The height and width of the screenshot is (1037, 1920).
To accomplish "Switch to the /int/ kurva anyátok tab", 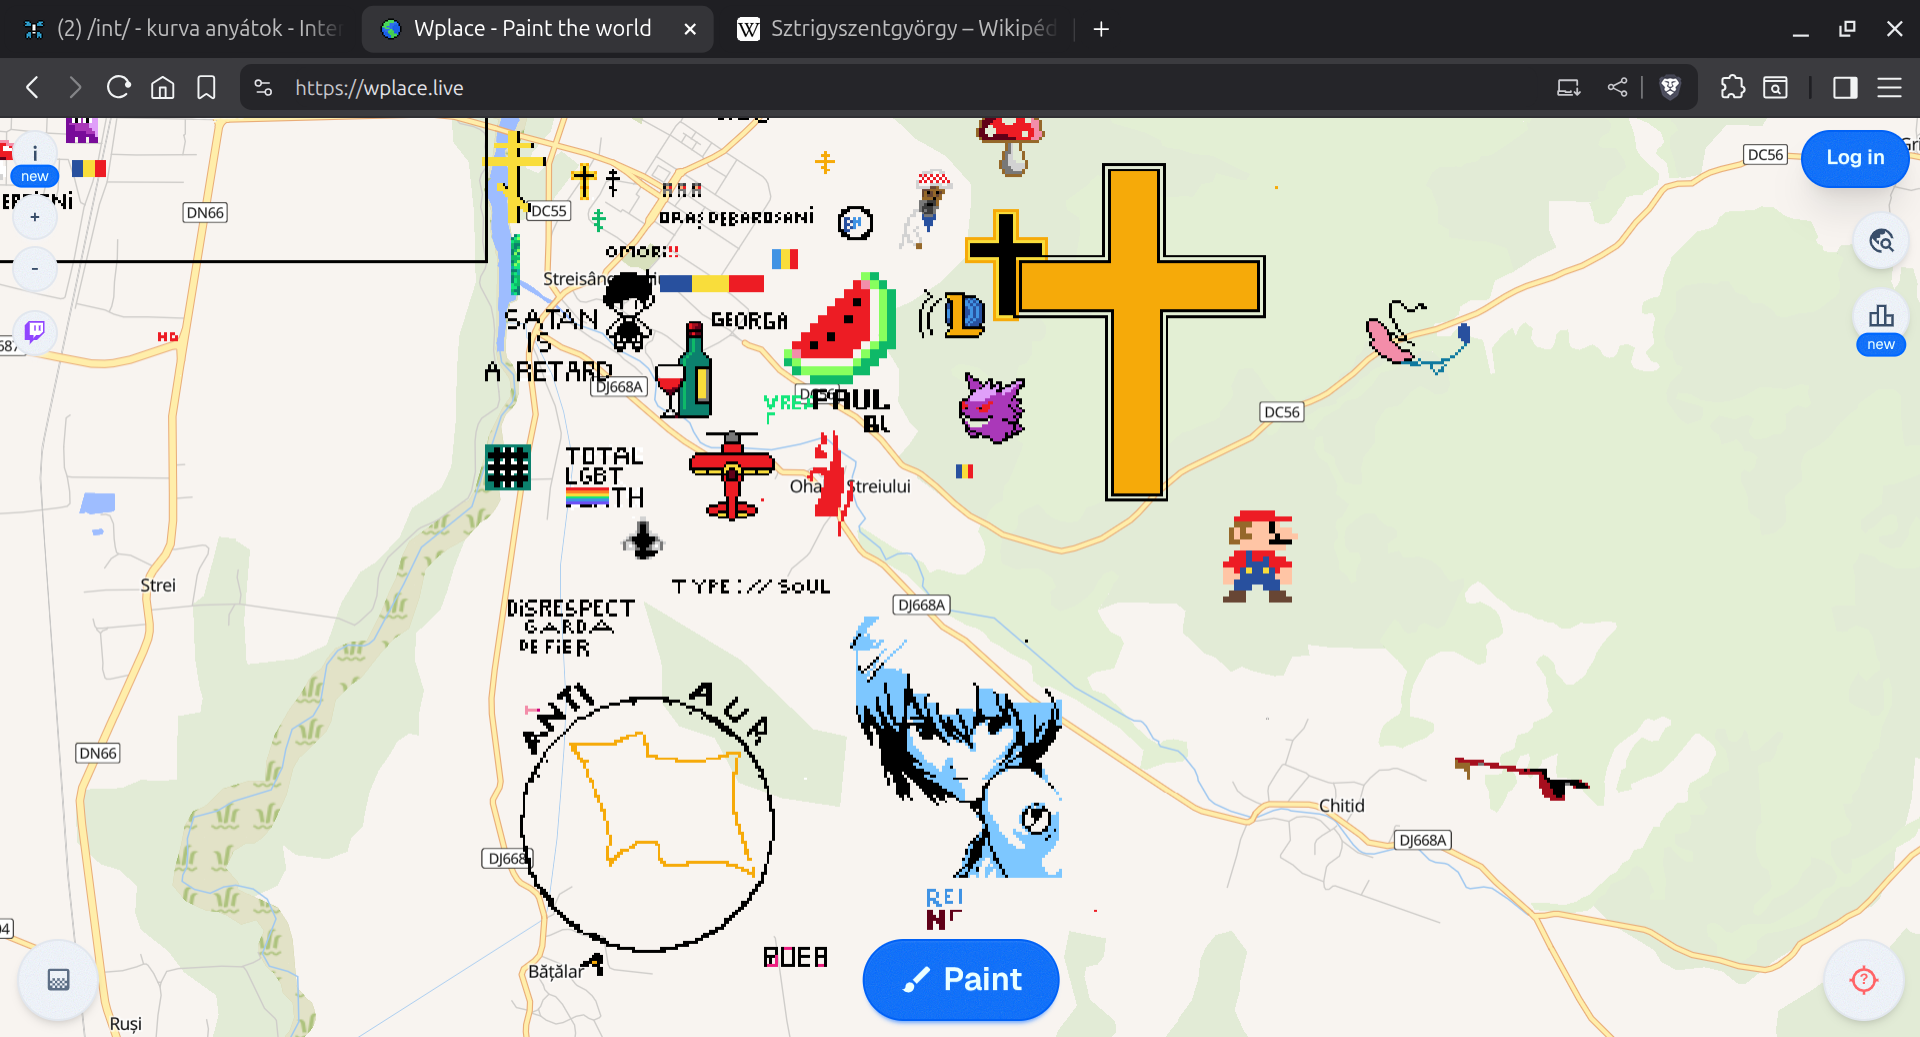I will pos(183,29).
